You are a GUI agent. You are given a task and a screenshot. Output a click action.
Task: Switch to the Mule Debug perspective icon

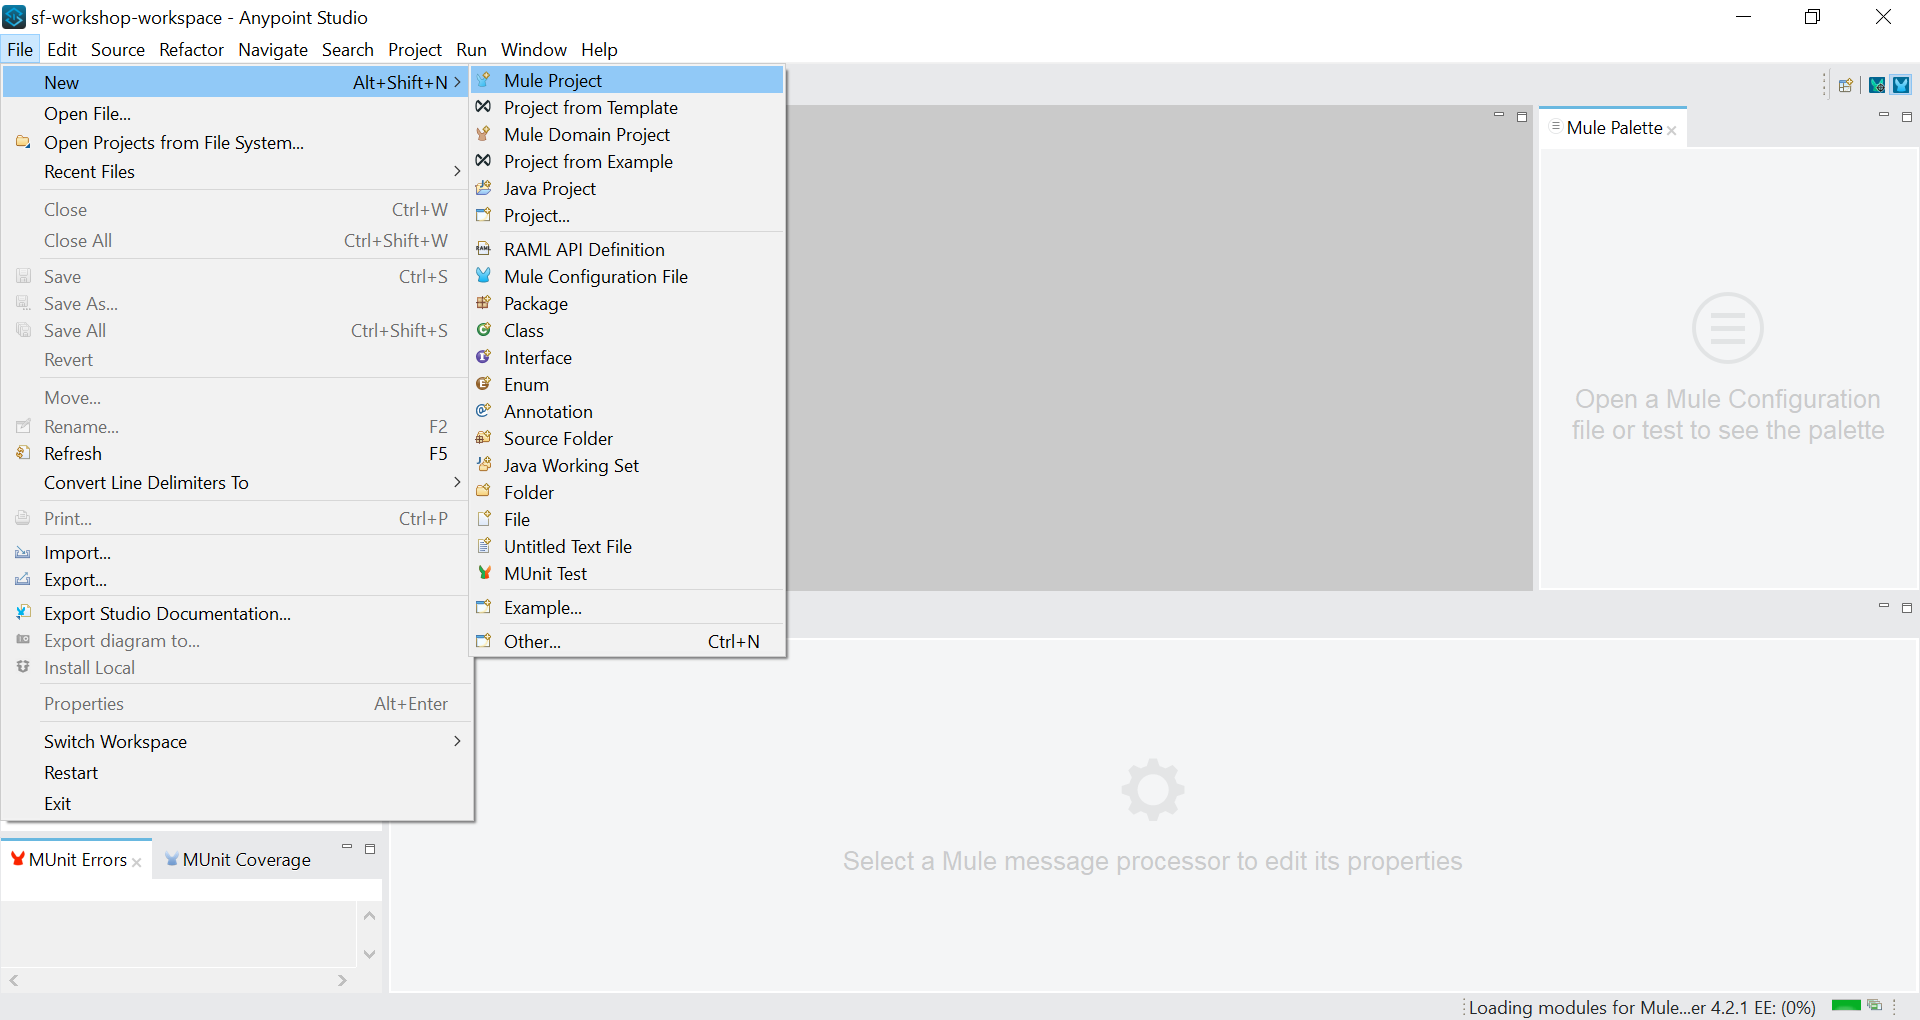[1877, 85]
